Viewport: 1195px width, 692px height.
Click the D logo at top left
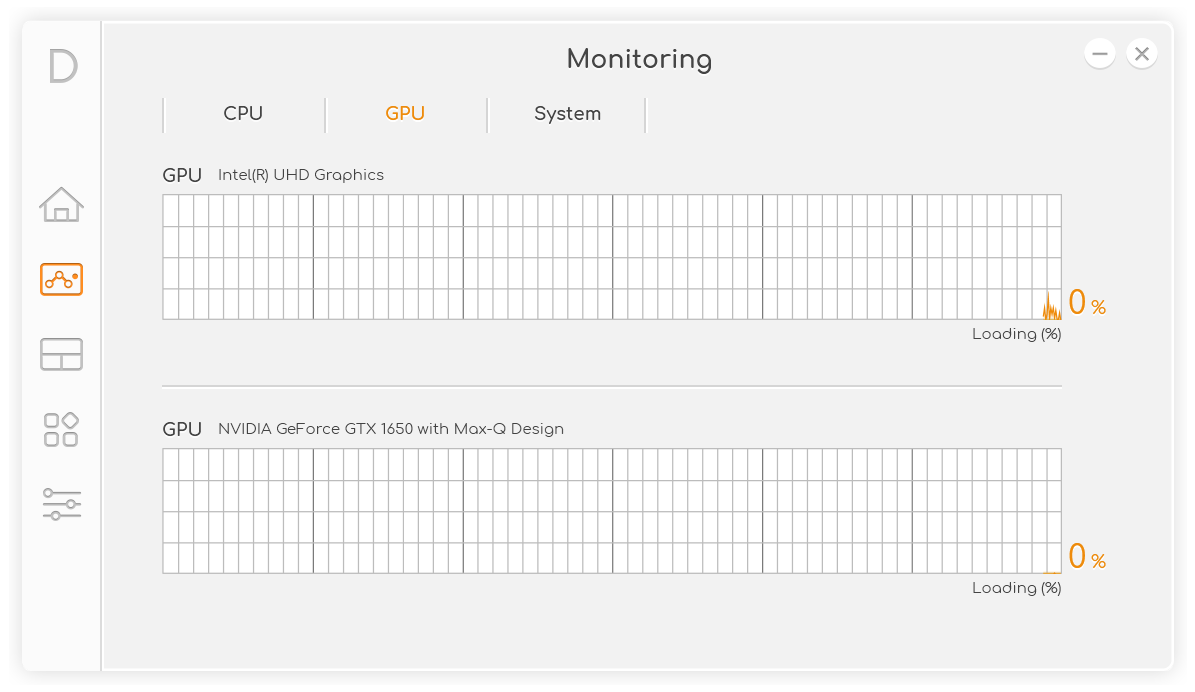coord(62,66)
